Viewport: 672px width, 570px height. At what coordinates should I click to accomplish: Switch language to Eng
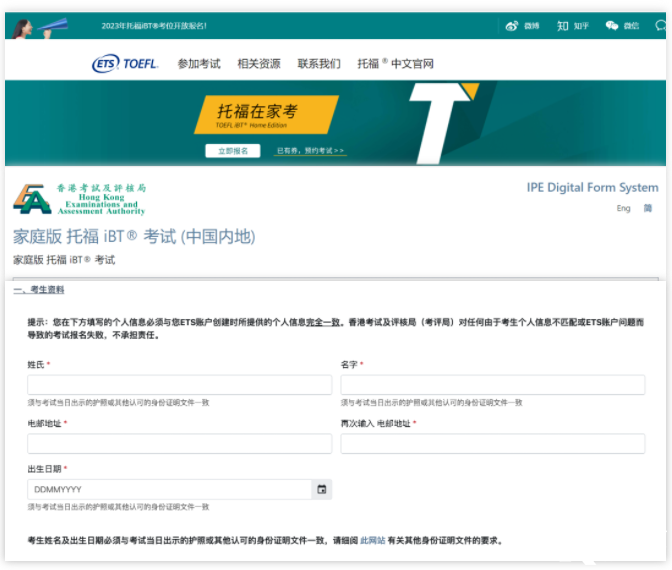[623, 208]
